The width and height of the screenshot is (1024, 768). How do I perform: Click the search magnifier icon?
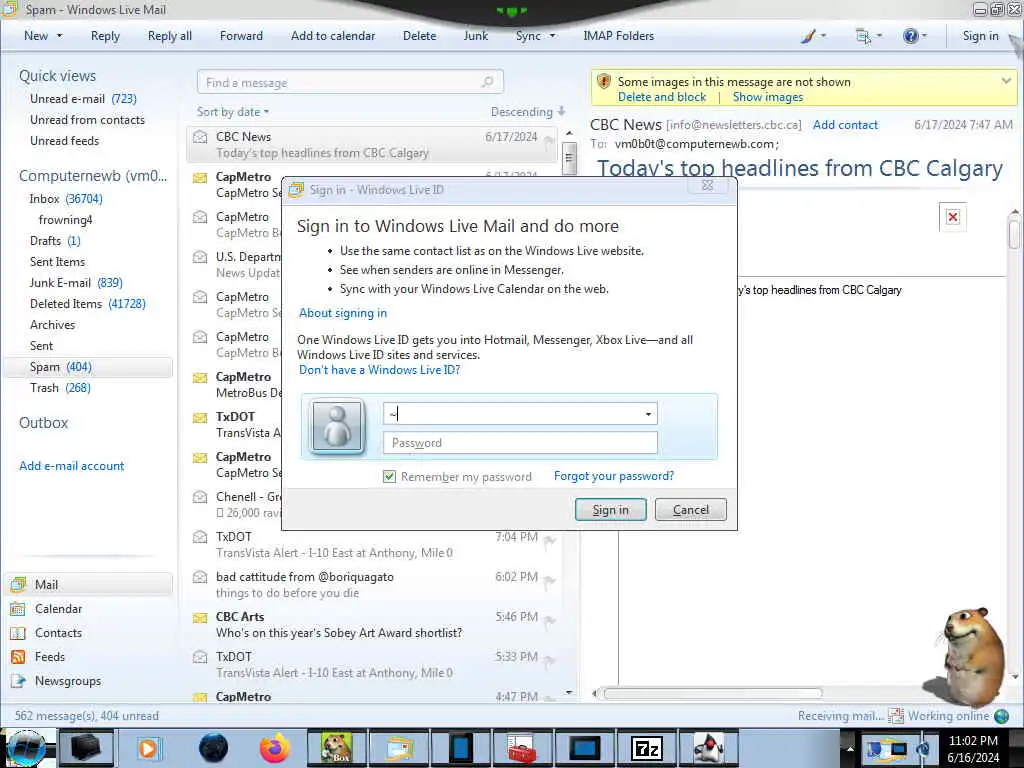coord(487,82)
